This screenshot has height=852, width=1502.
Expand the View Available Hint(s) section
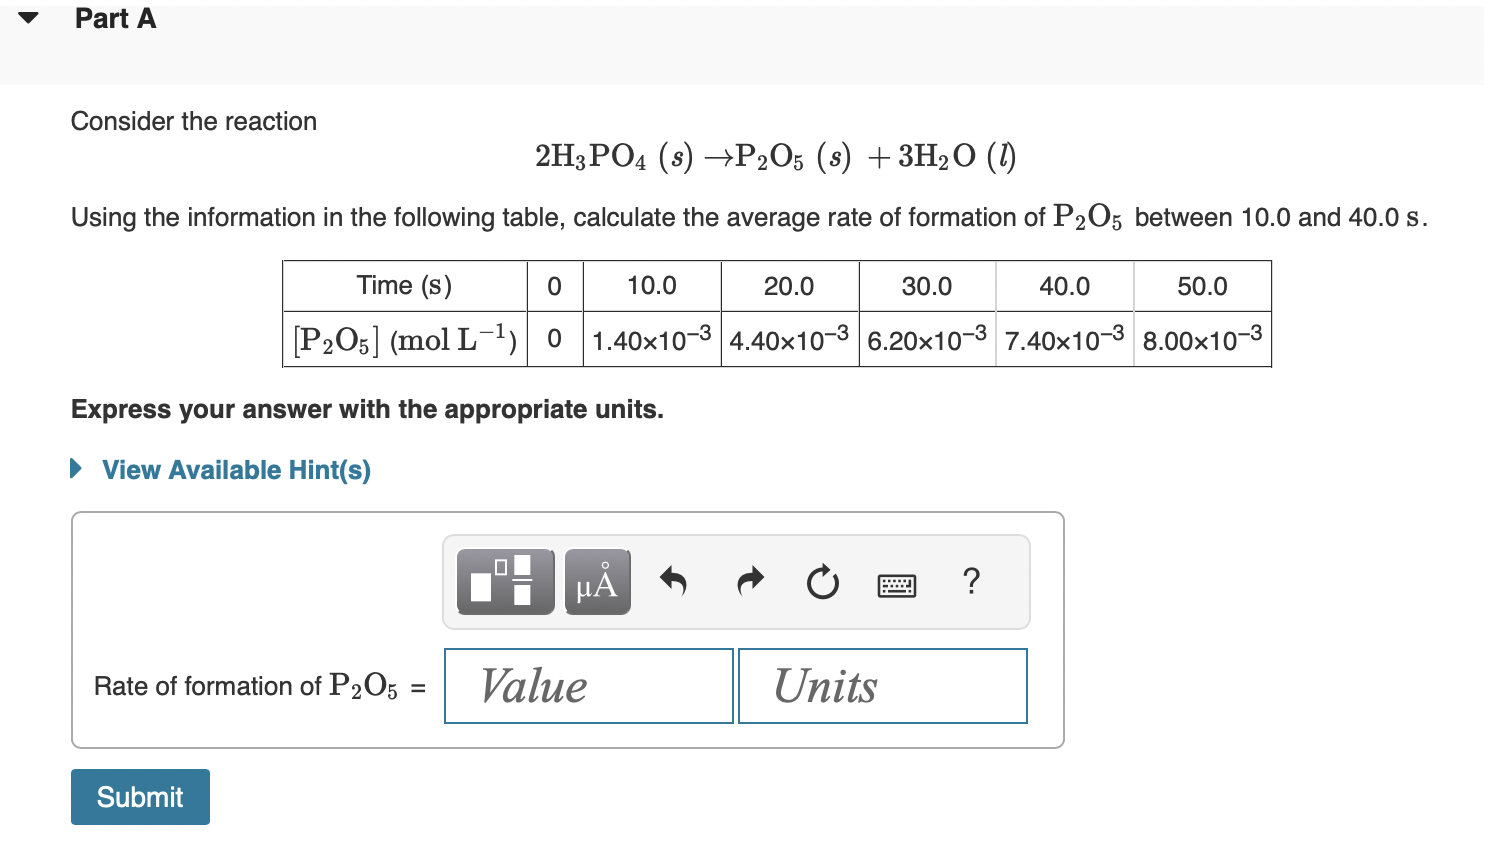(236, 469)
